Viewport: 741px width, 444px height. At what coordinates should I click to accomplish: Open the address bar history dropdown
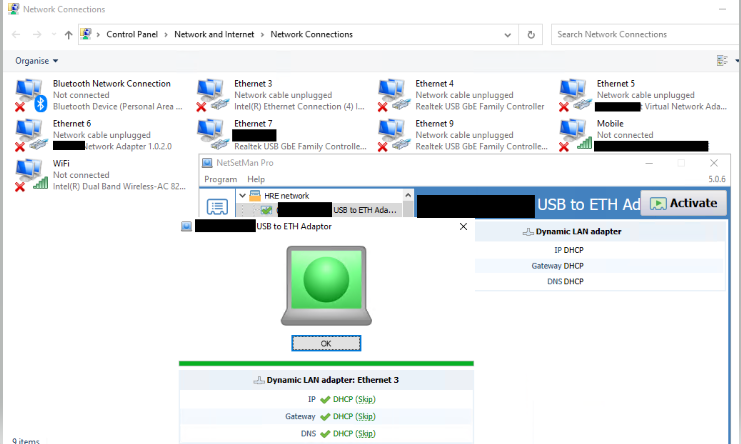[x=508, y=34]
